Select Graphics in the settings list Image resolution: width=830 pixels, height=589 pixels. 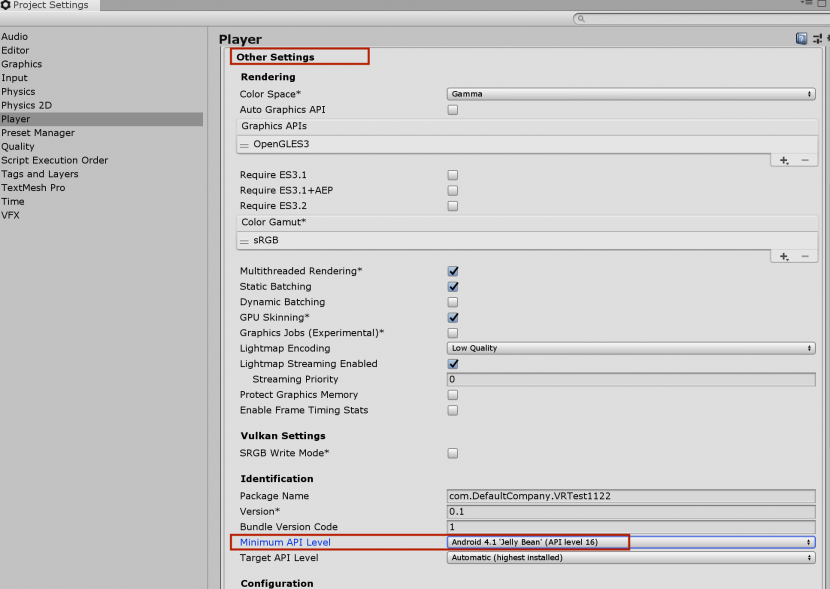(22, 64)
